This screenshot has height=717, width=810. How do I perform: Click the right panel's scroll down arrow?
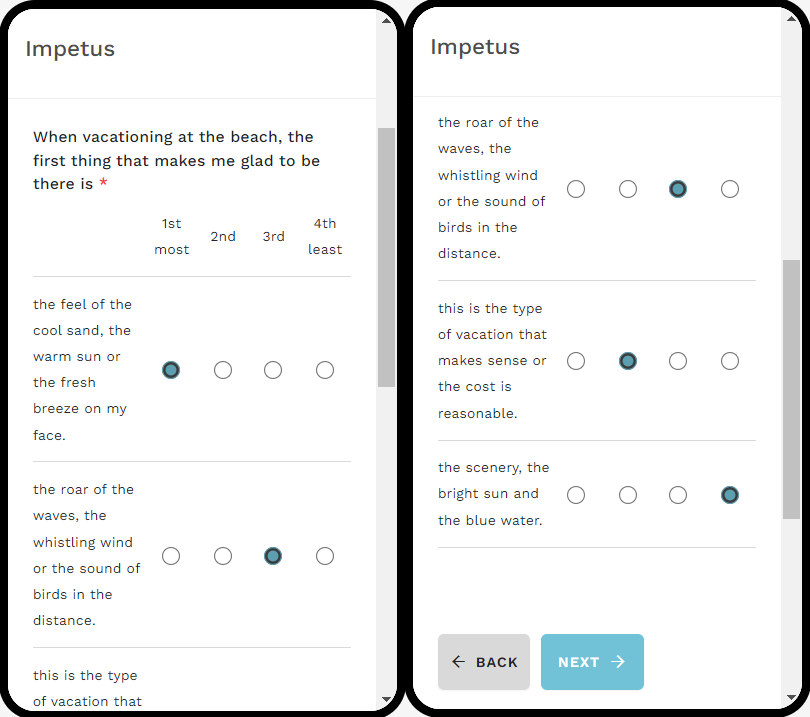tap(791, 698)
